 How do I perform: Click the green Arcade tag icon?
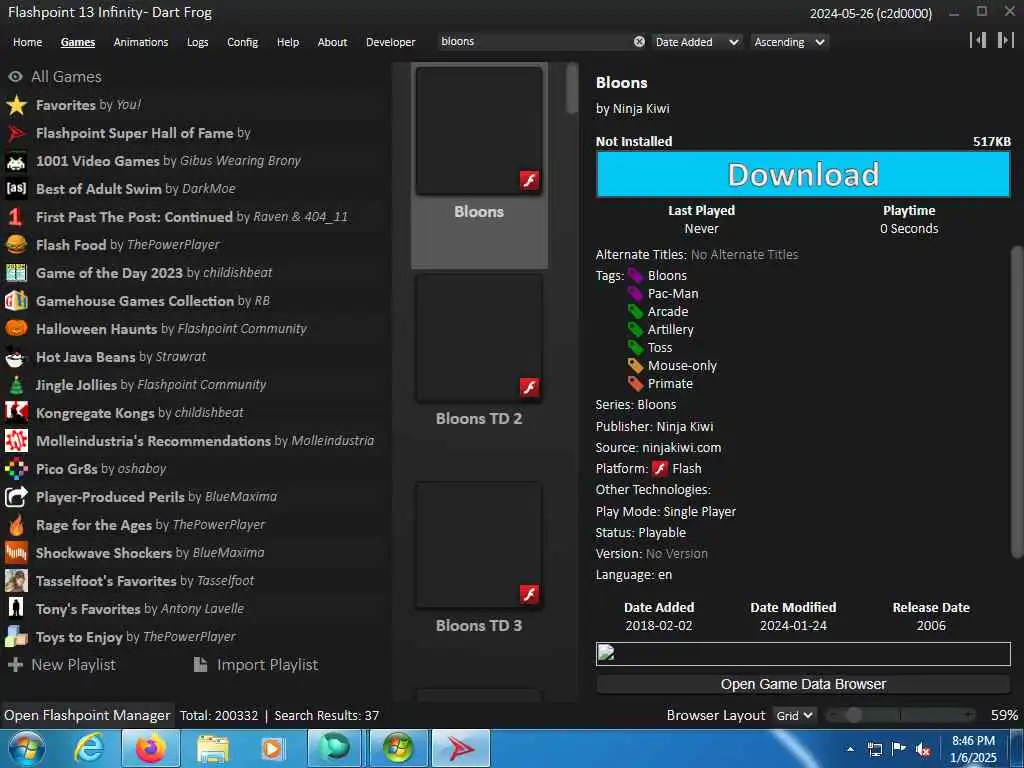tap(635, 312)
